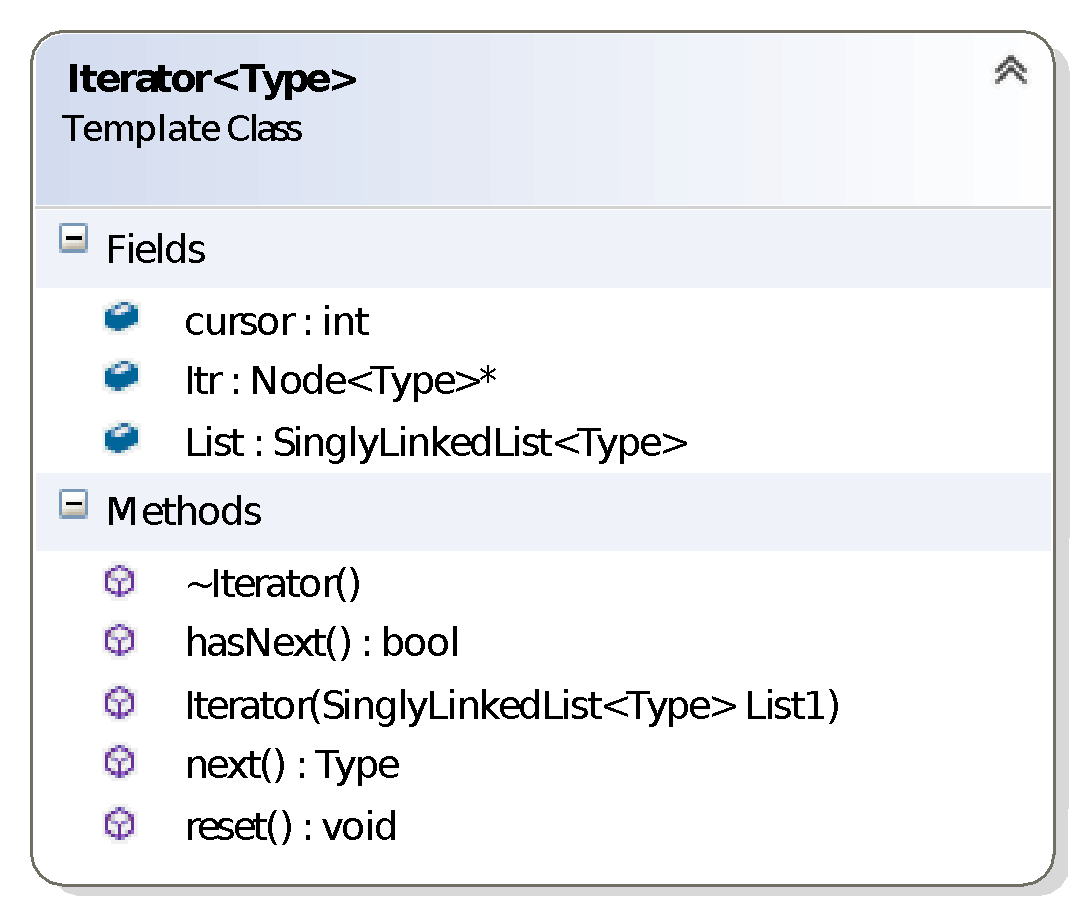Screen dimensions: 1088x919
Task: Click the next method icon
Action: click(x=119, y=764)
